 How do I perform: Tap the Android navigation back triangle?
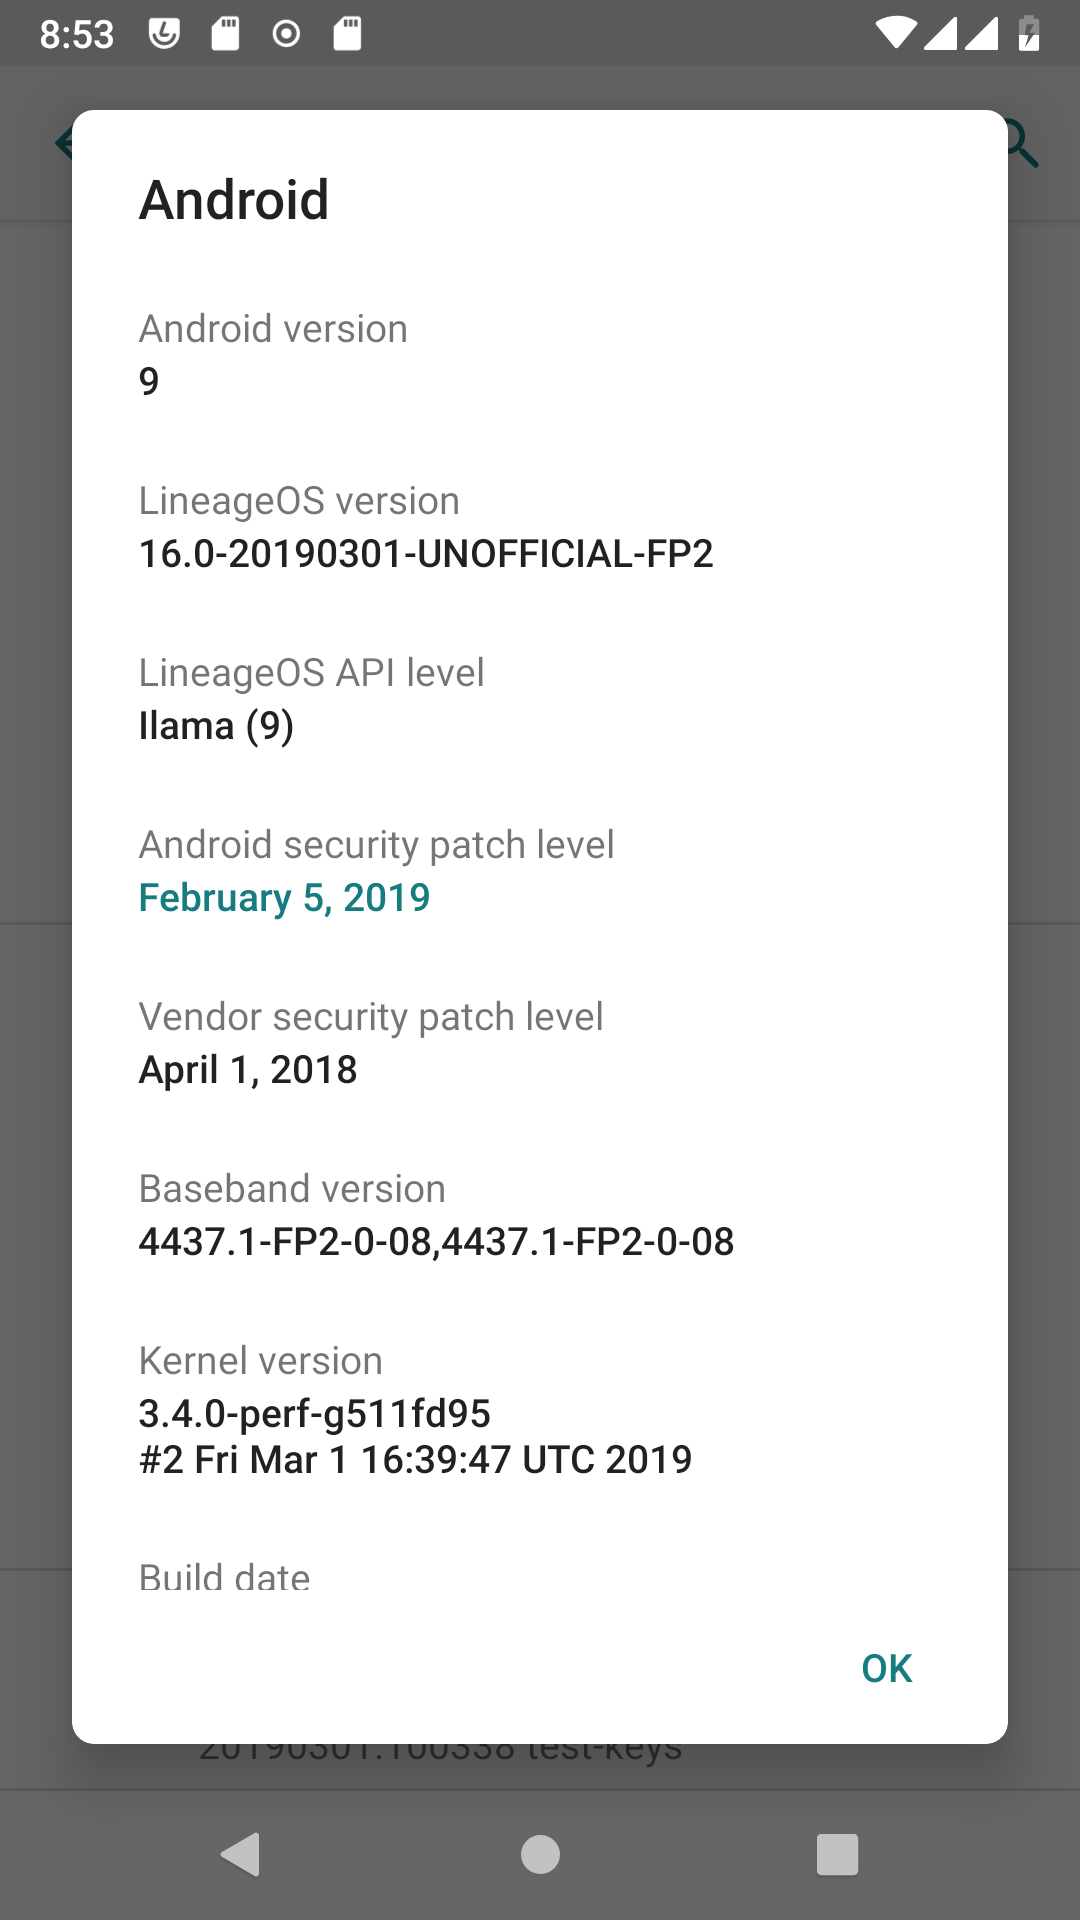coord(241,1855)
